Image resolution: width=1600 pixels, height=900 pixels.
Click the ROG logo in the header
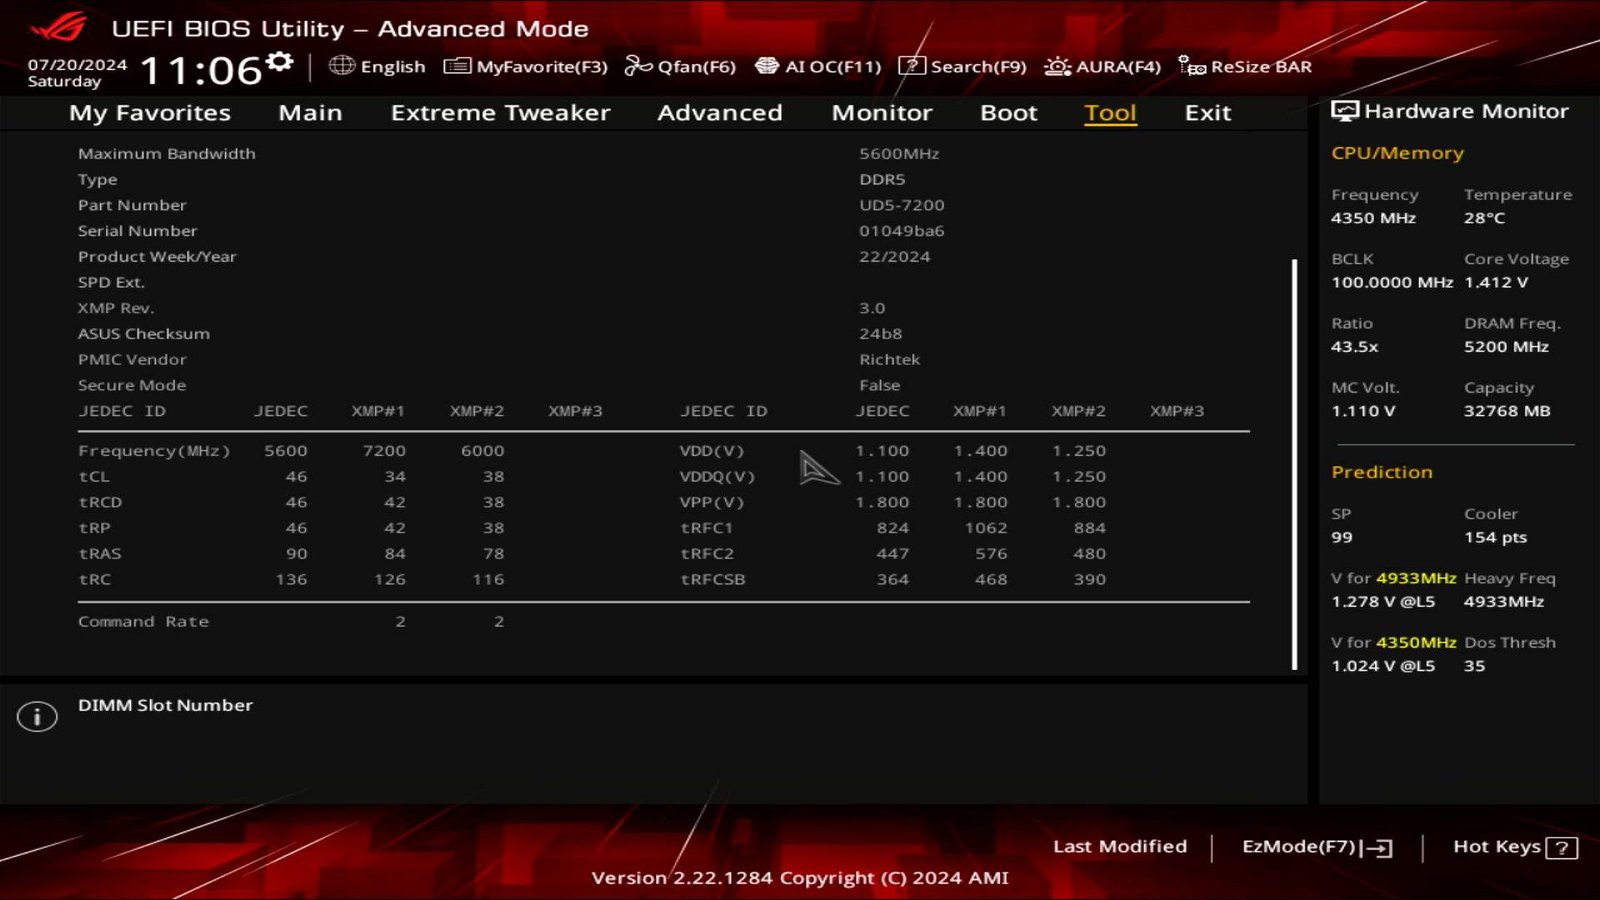(60, 28)
